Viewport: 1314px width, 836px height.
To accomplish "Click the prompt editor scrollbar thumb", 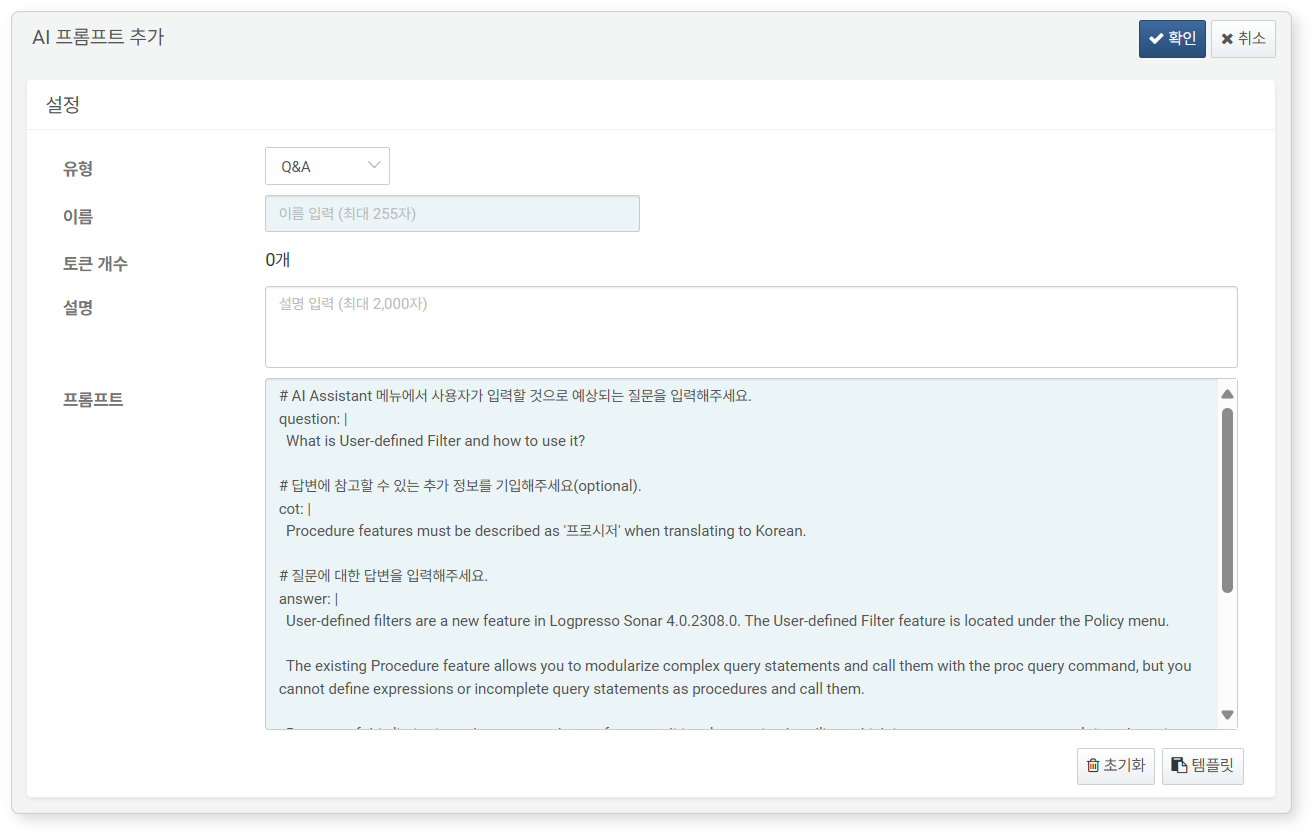I will point(1227,500).
